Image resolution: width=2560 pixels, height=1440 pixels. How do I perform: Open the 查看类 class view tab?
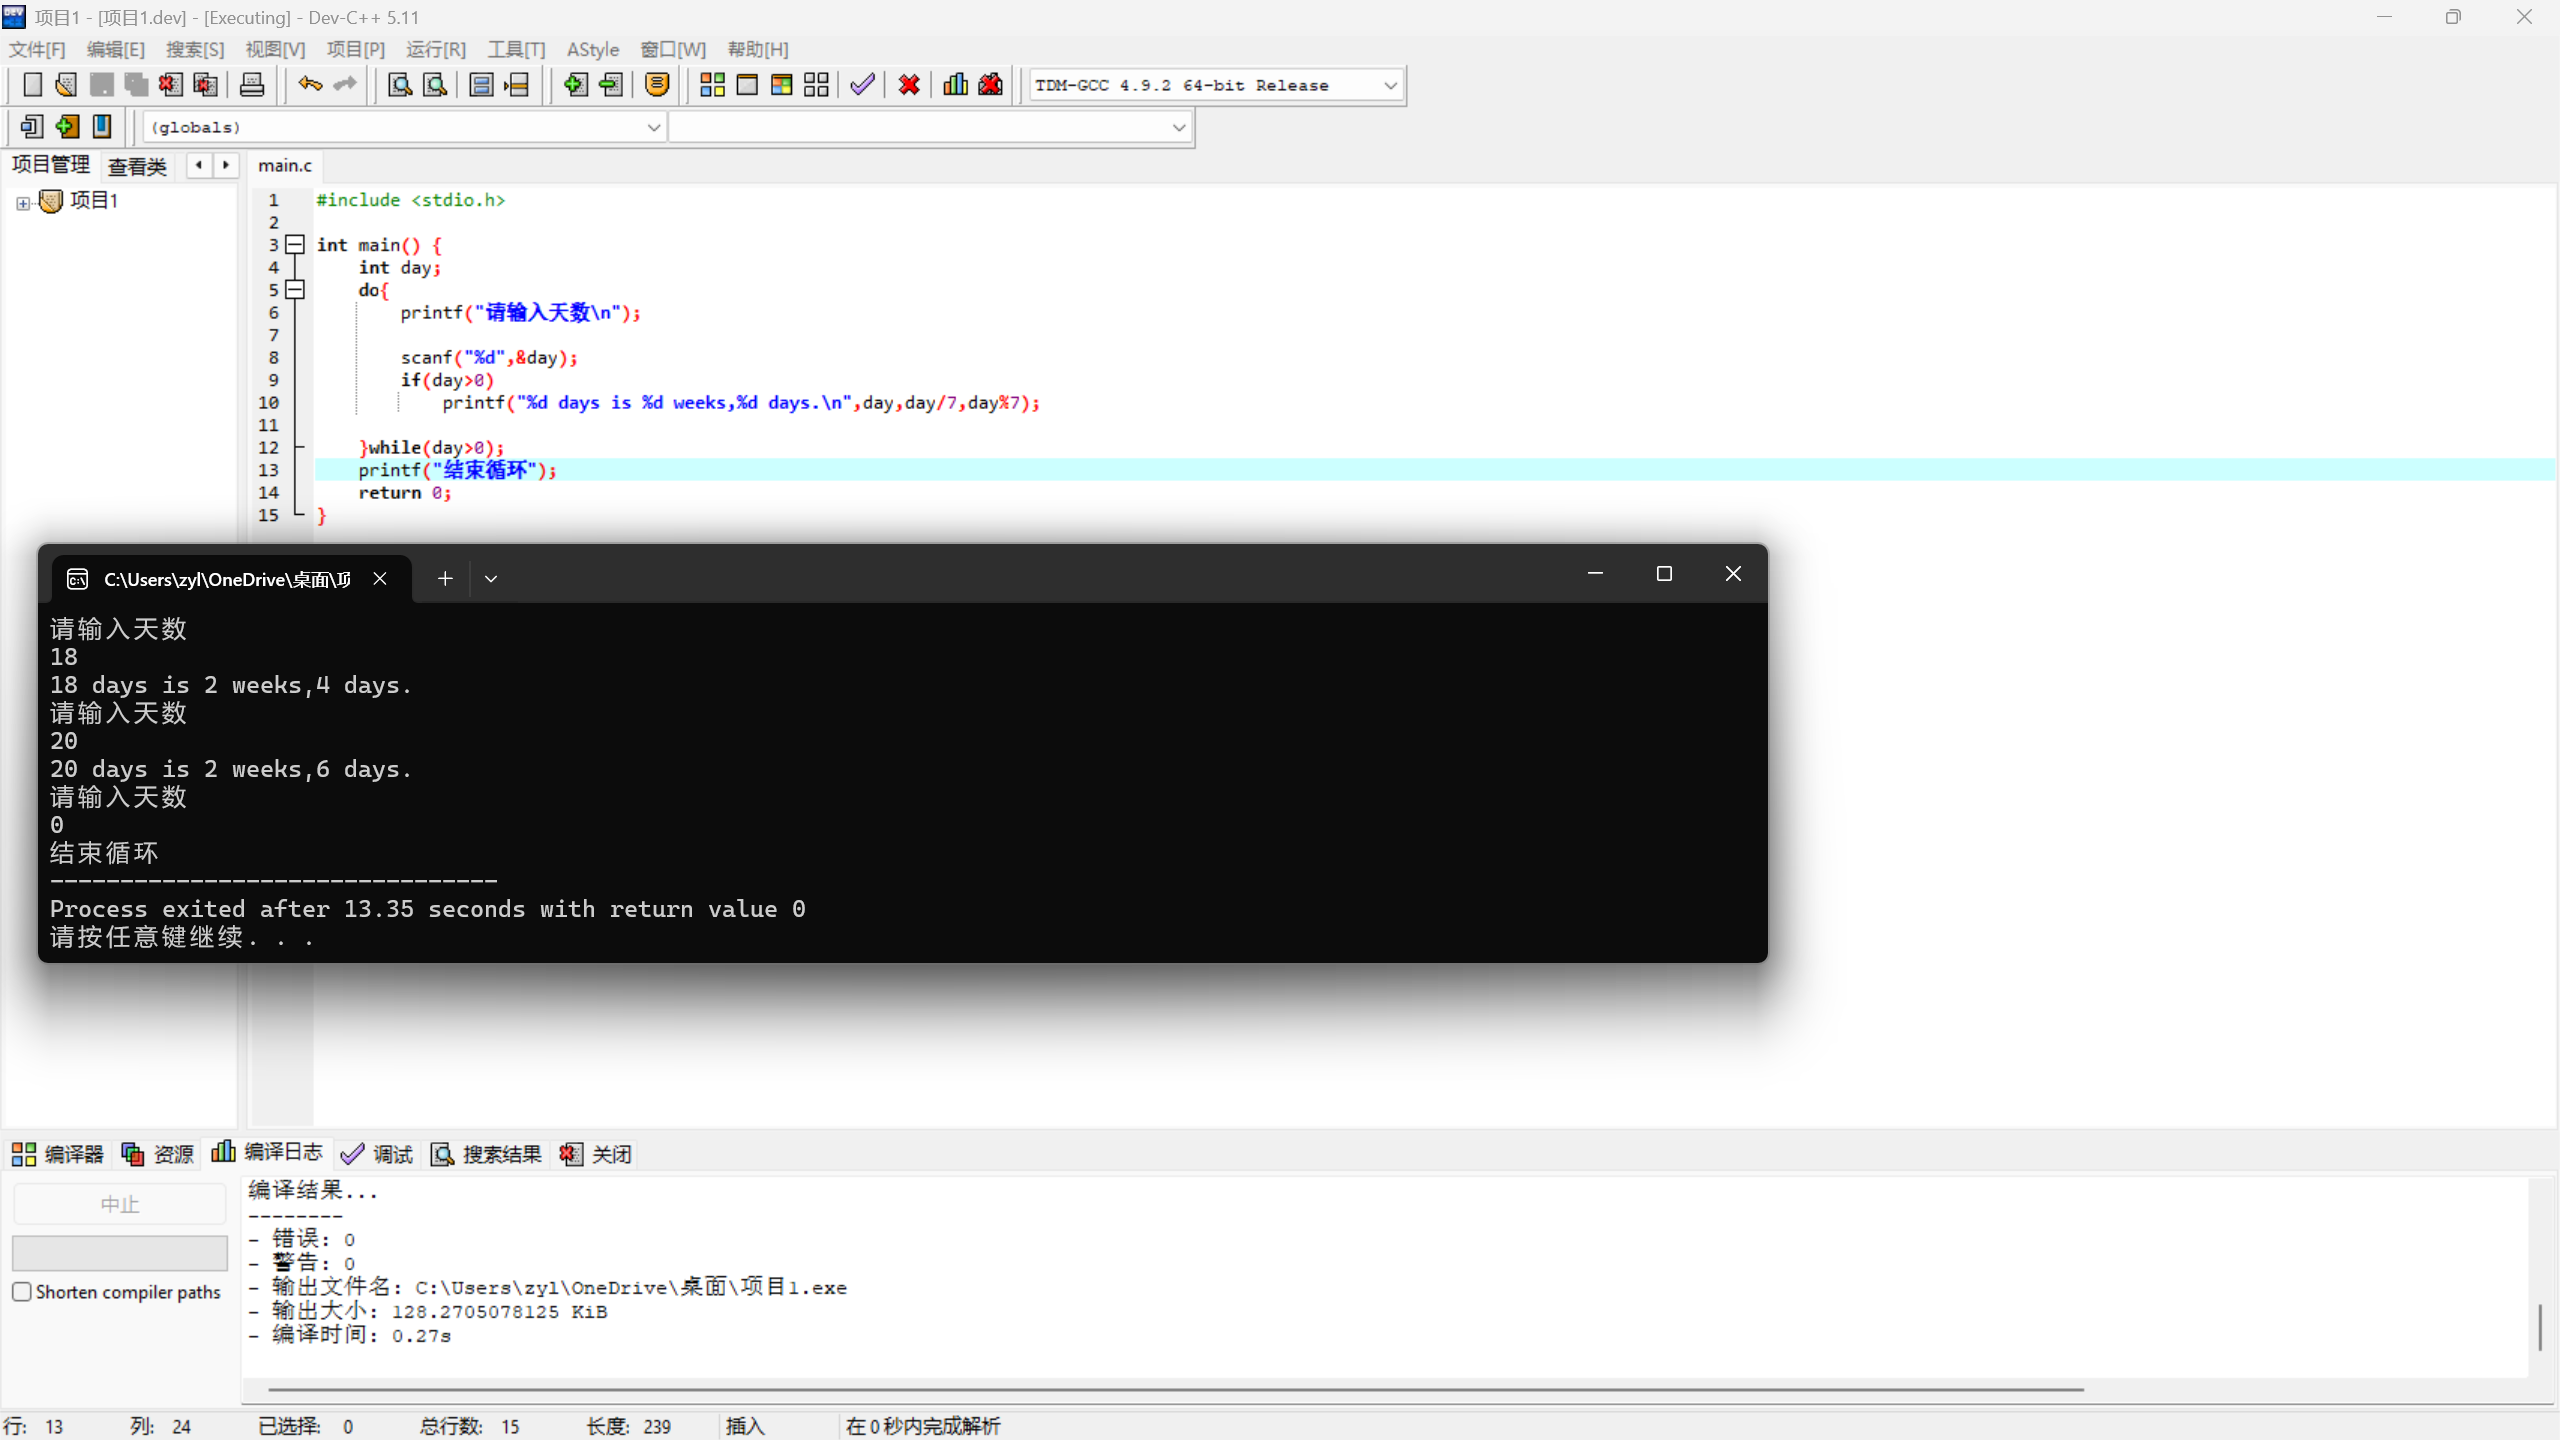coord(137,166)
